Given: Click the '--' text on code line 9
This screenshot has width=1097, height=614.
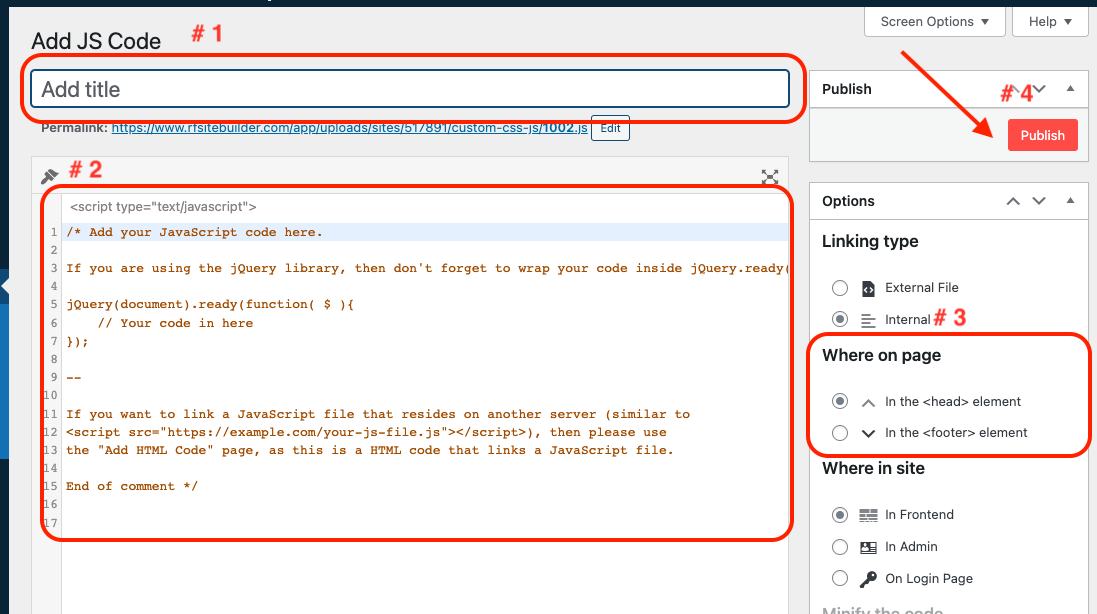Looking at the screenshot, I should 73,378.
